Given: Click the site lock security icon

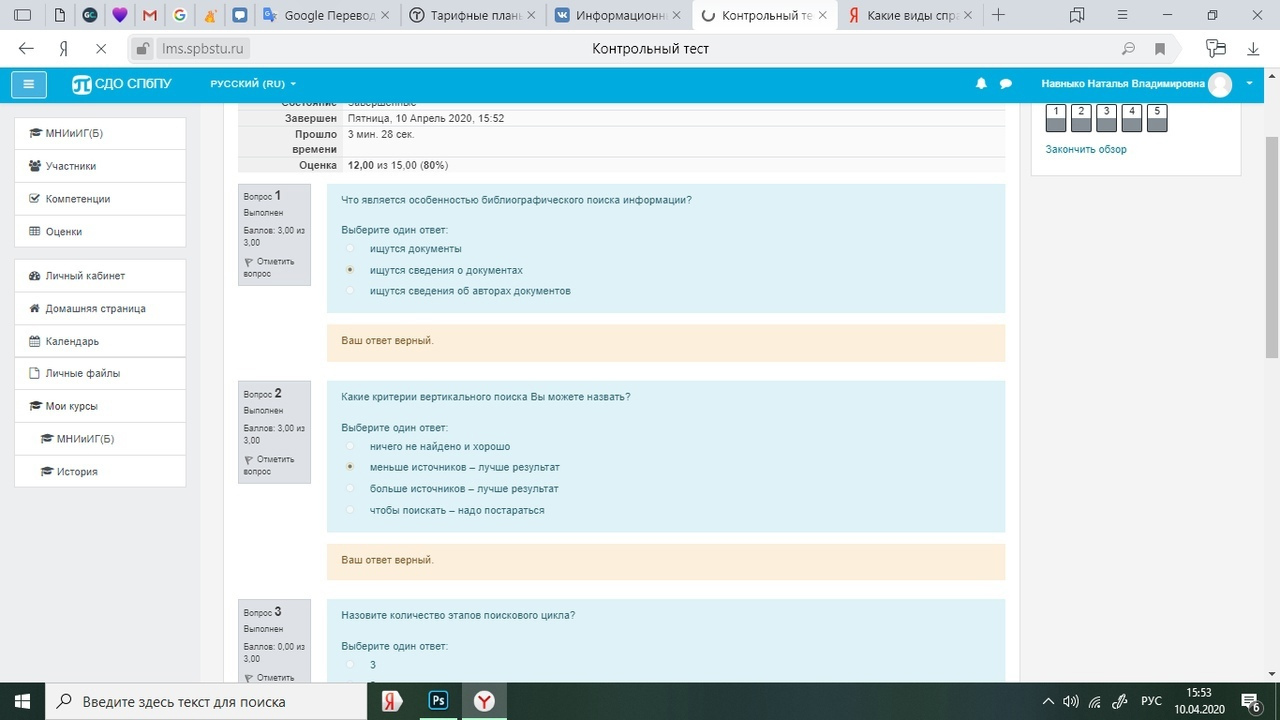Looking at the screenshot, I should point(142,49).
